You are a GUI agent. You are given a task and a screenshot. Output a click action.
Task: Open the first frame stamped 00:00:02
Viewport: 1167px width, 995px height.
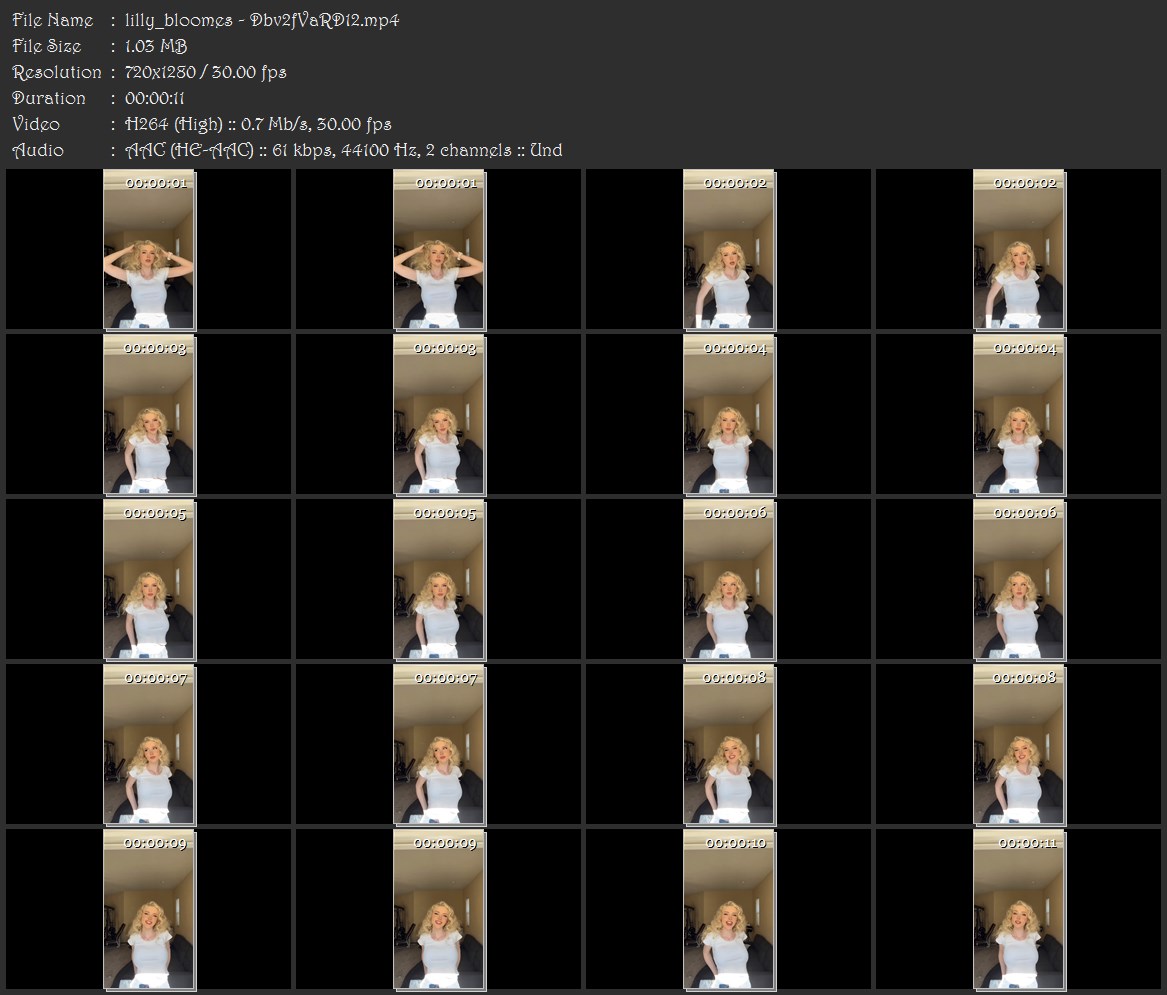(x=729, y=249)
